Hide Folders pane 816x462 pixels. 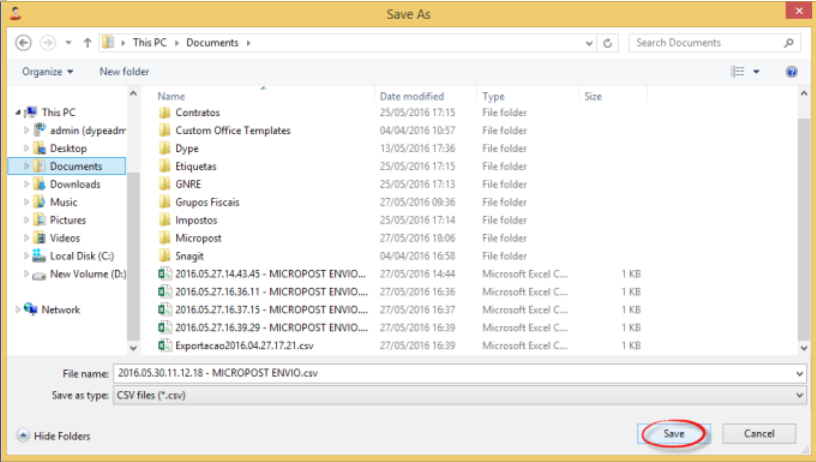(54, 436)
